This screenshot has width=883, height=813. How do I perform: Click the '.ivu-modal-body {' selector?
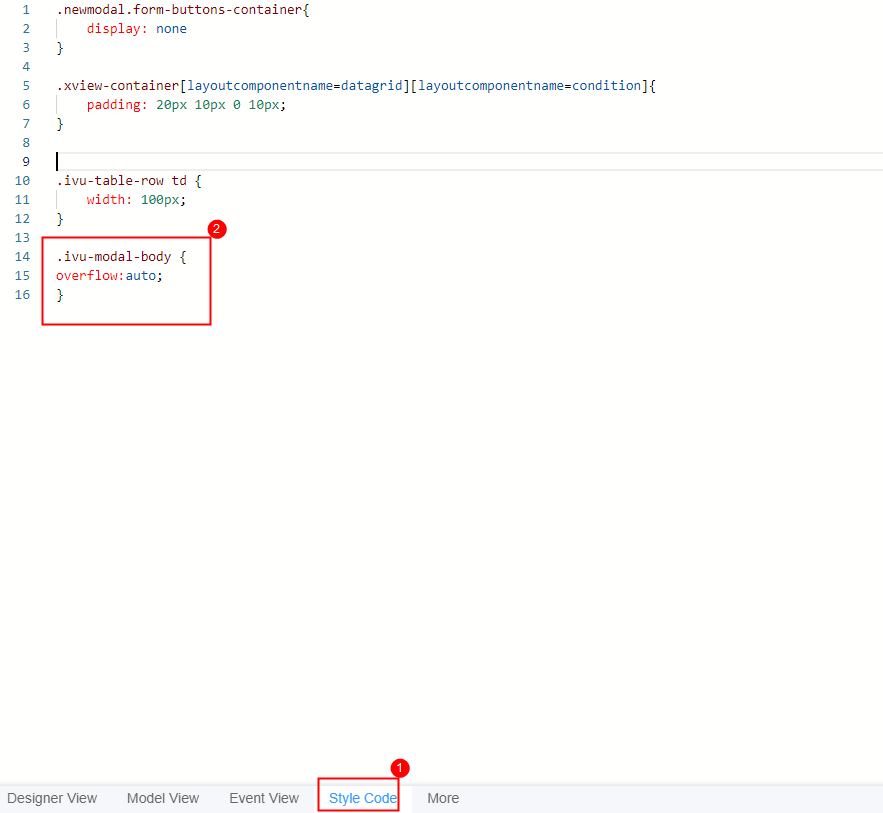121,257
